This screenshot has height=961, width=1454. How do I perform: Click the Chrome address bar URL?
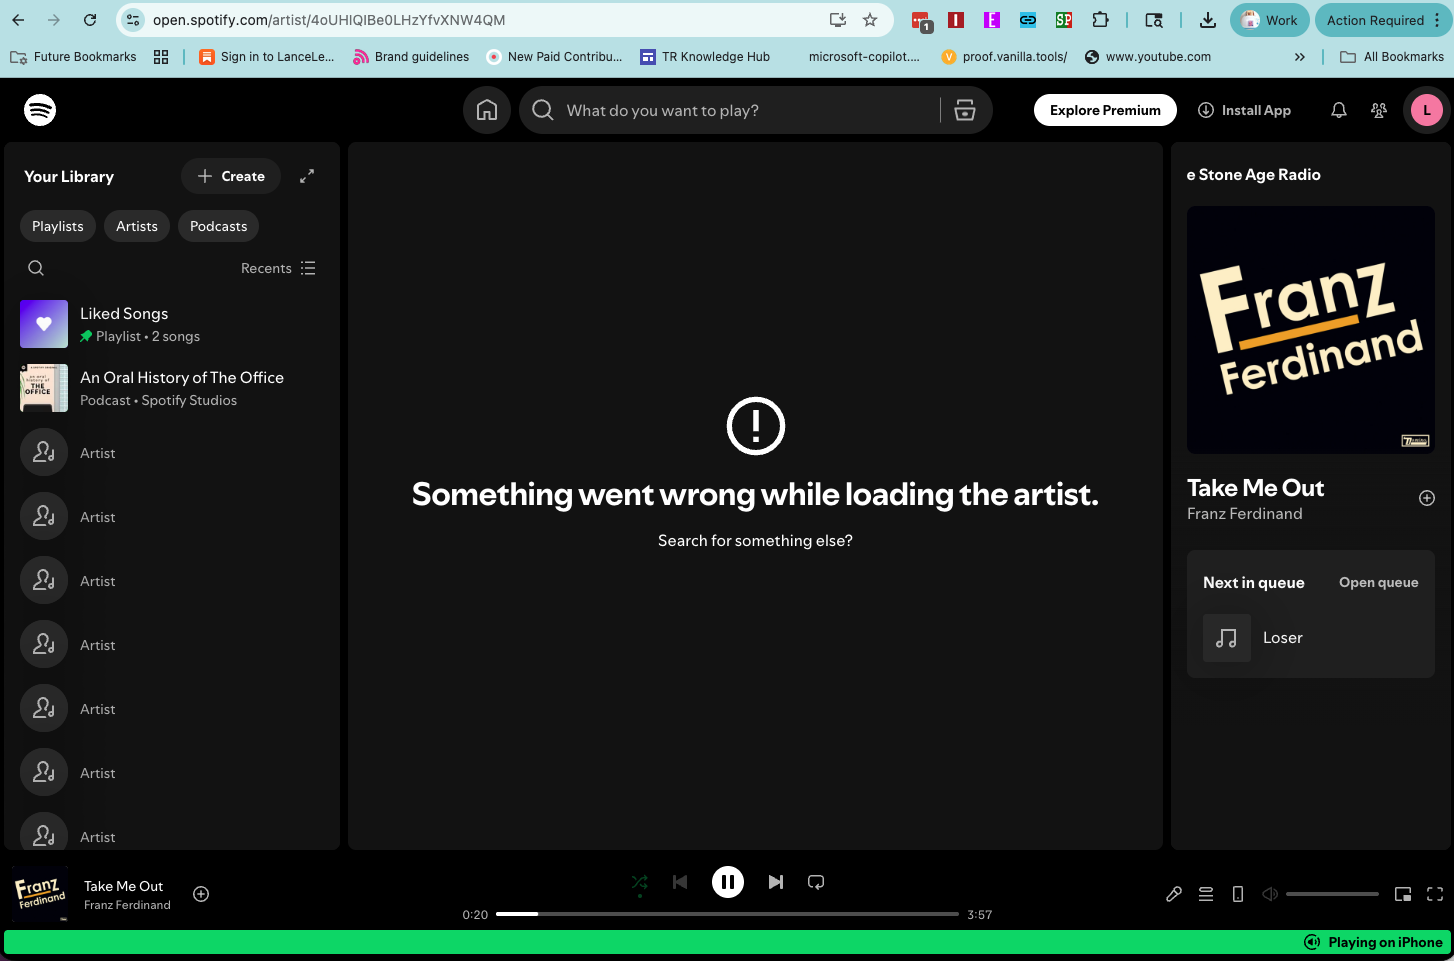click(329, 20)
